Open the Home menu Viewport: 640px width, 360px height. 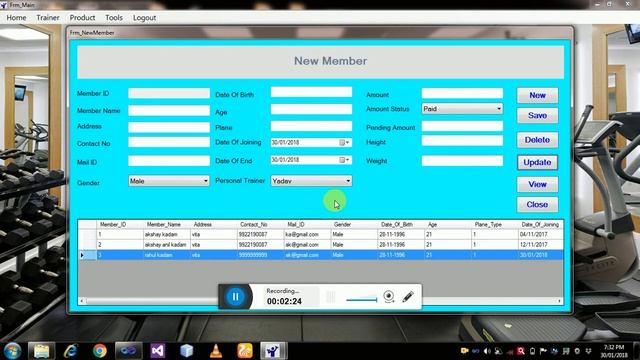tap(16, 18)
